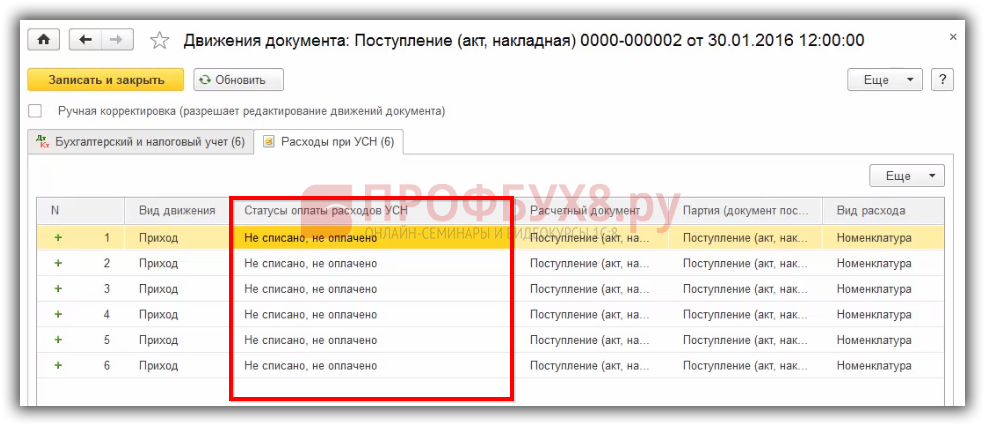Viewport: 985px width, 426px height.
Task: Click the green plus icon in row 1
Action: coord(57,238)
